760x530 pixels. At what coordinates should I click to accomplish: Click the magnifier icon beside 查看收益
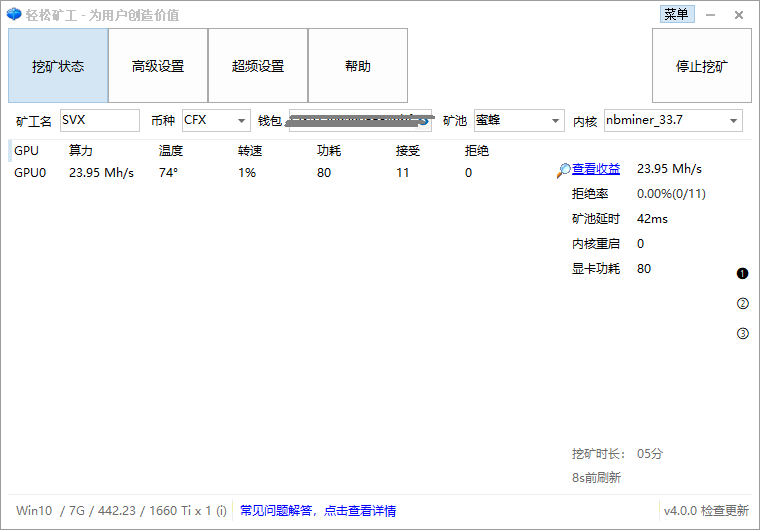pyautogui.click(x=564, y=170)
